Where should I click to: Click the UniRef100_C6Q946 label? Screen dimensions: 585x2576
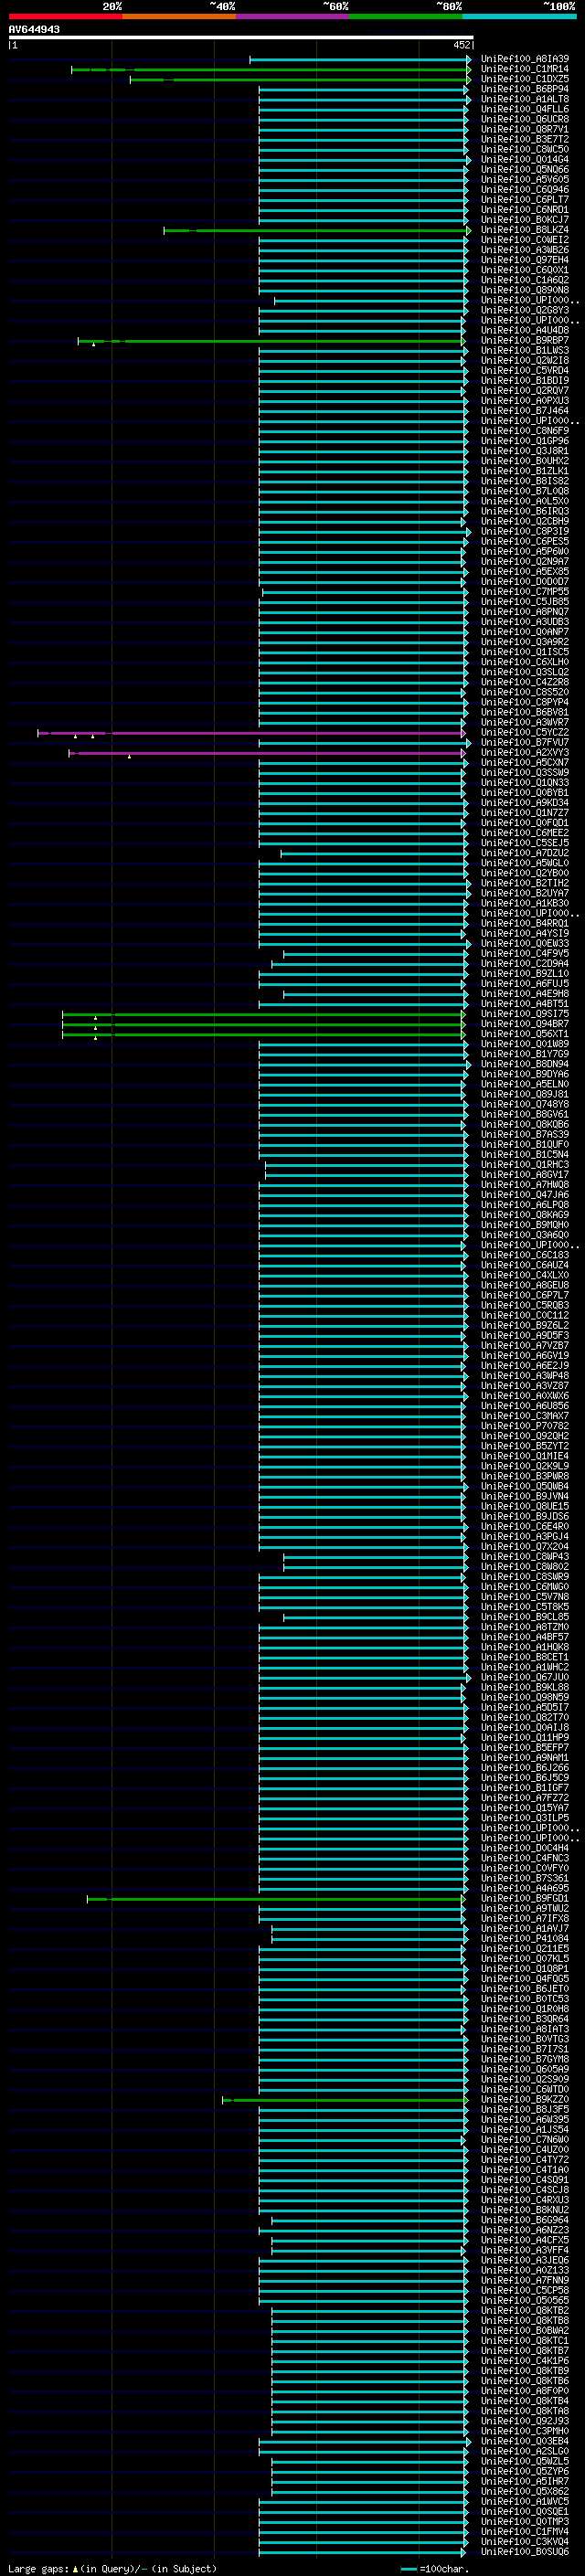(x=524, y=190)
